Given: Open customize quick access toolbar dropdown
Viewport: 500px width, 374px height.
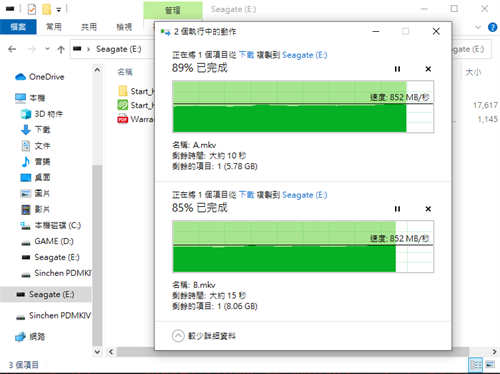Looking at the screenshot, I should click(x=59, y=10).
